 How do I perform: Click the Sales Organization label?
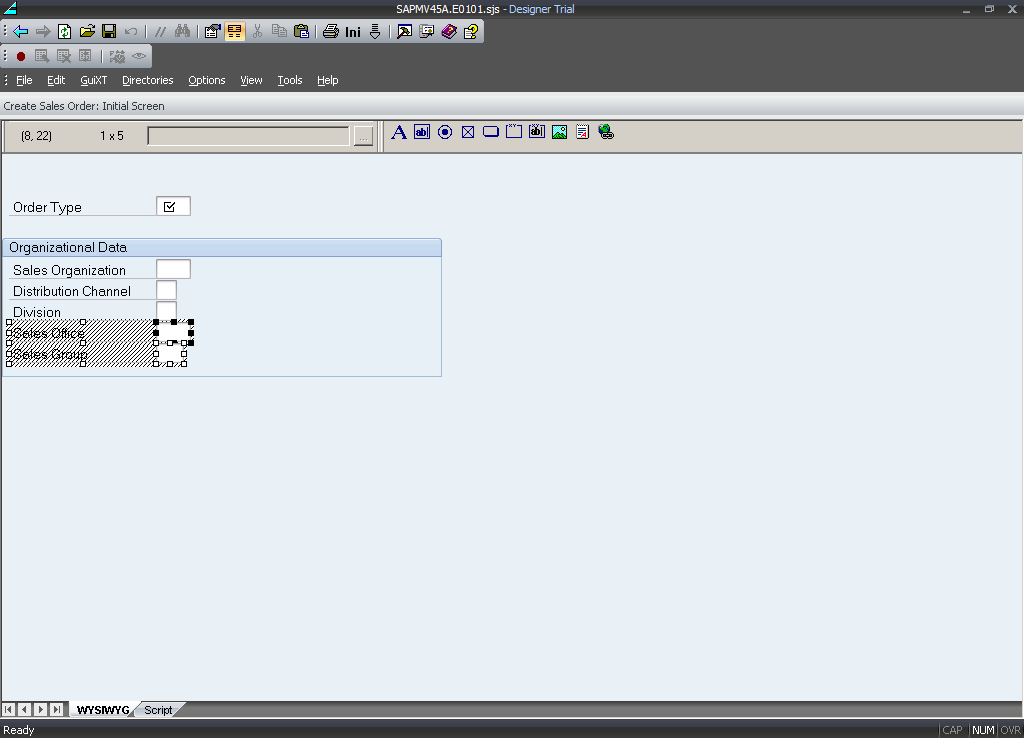(x=69, y=270)
